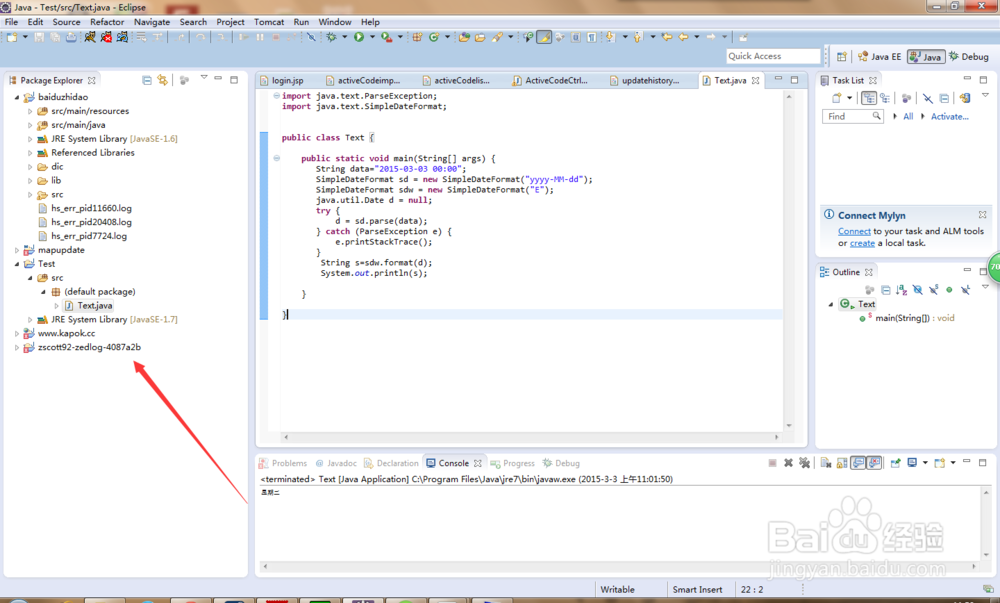
Task: Open the Tomcat menu
Action: pos(269,22)
